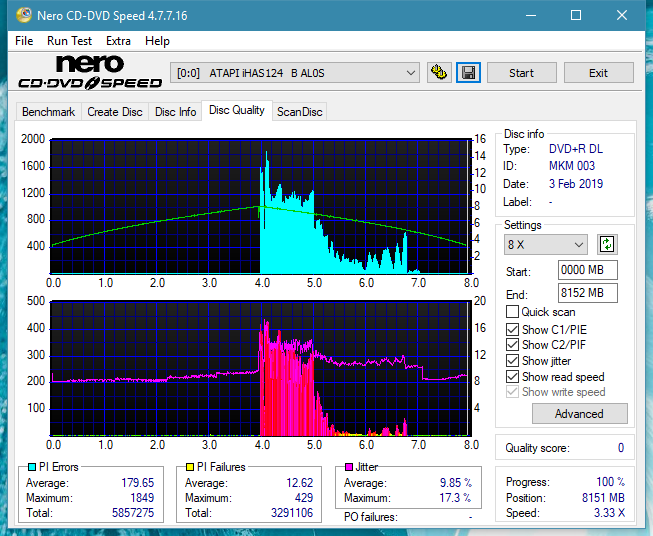Open the Run Test menu

(x=69, y=41)
